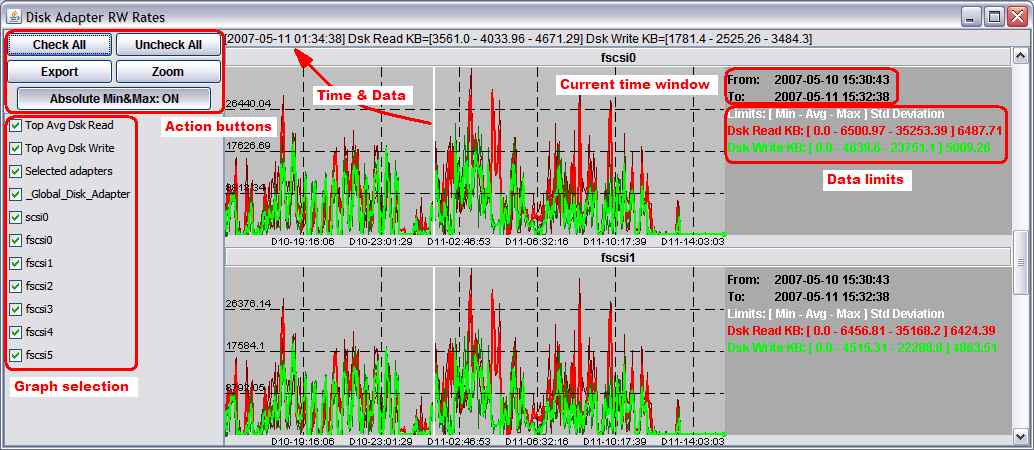Toggle the Selected adapters checkbox
Image resolution: width=1034 pixels, height=450 pixels.
click(16, 171)
